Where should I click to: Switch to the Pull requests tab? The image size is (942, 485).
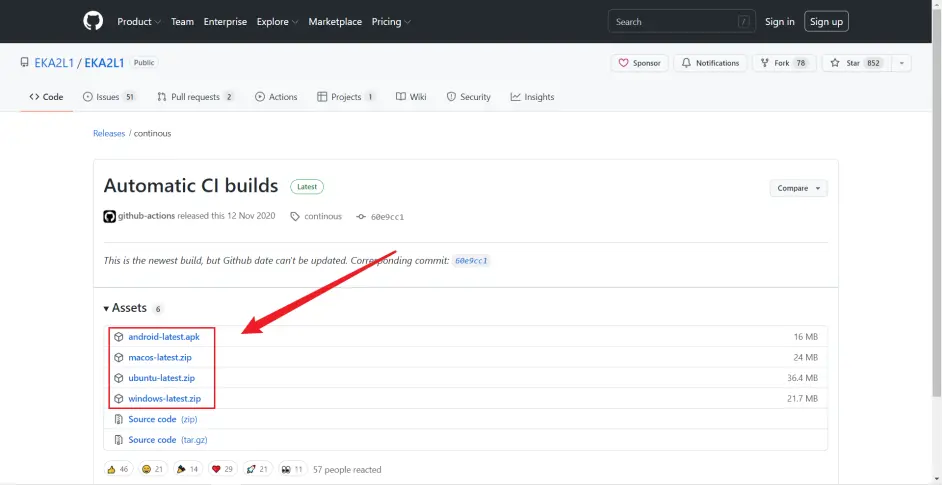tap(195, 97)
